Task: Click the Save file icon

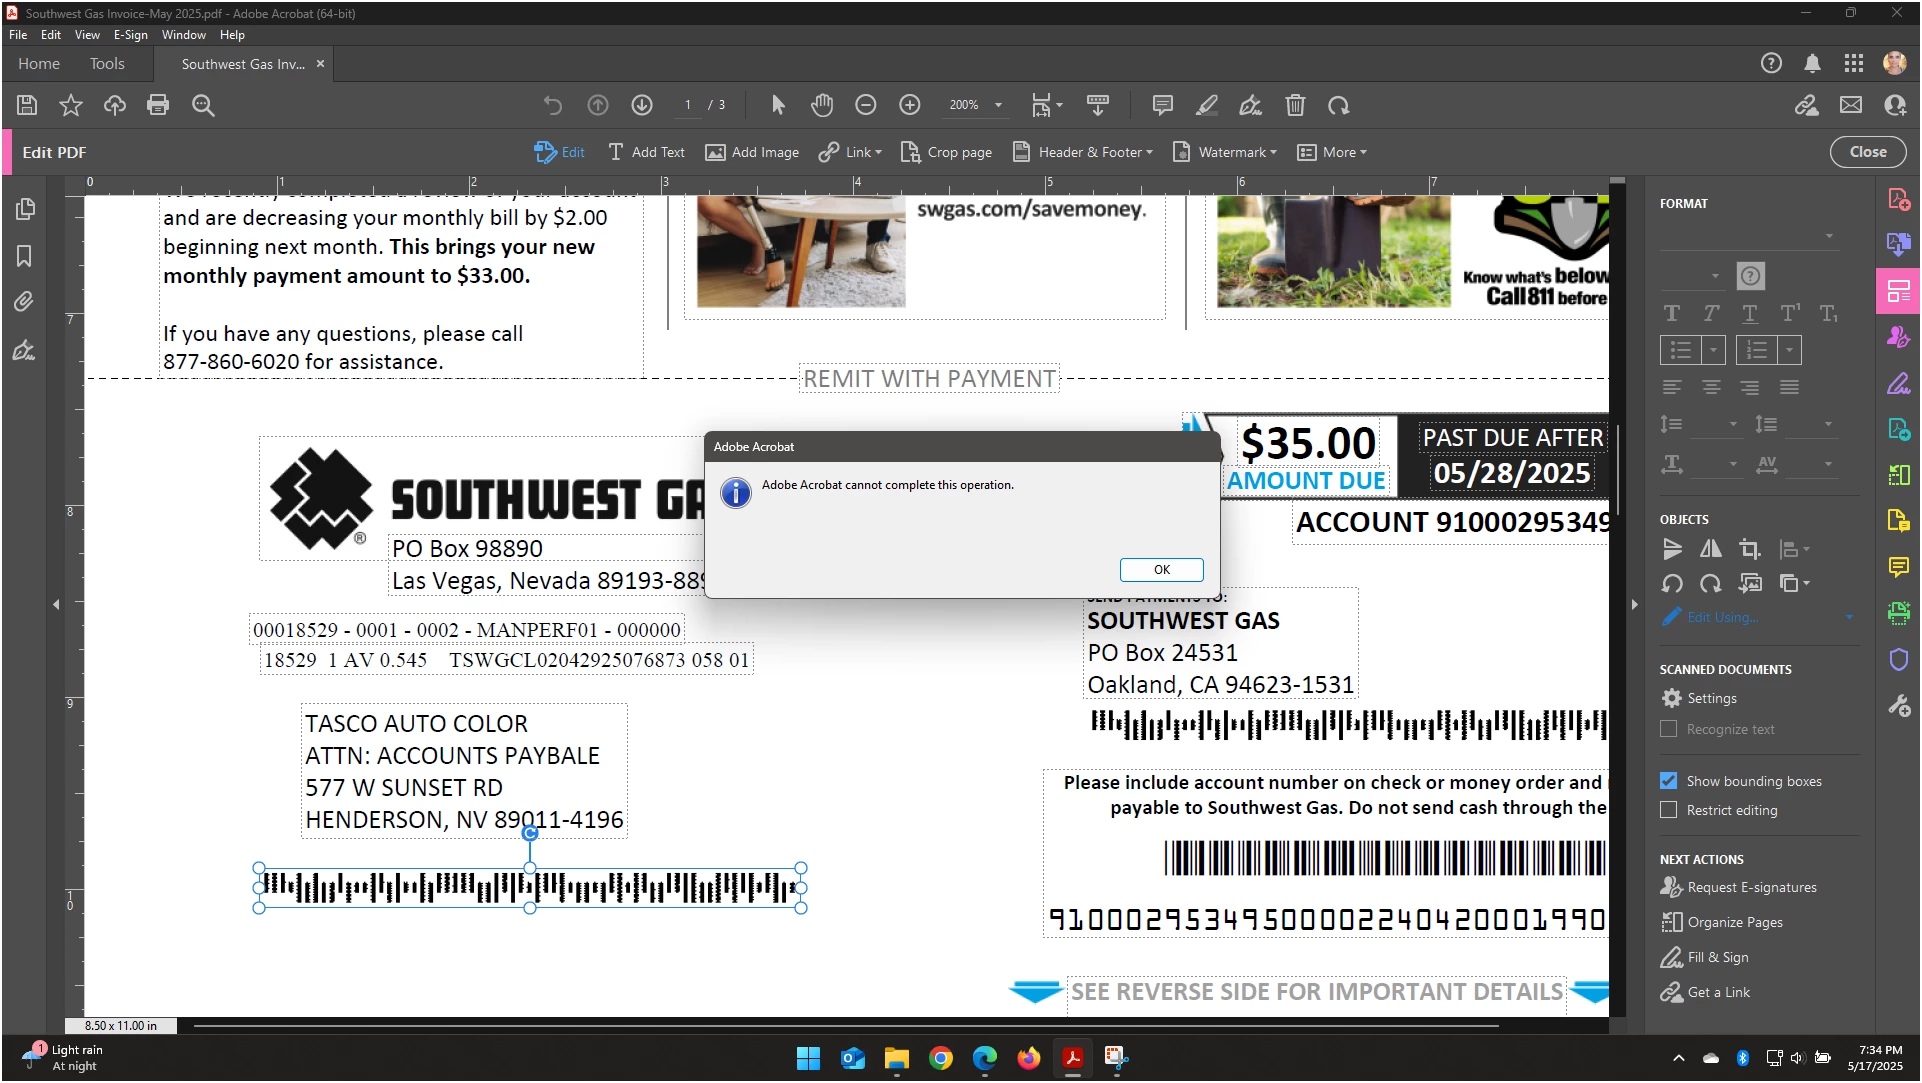Action: pyautogui.click(x=27, y=105)
